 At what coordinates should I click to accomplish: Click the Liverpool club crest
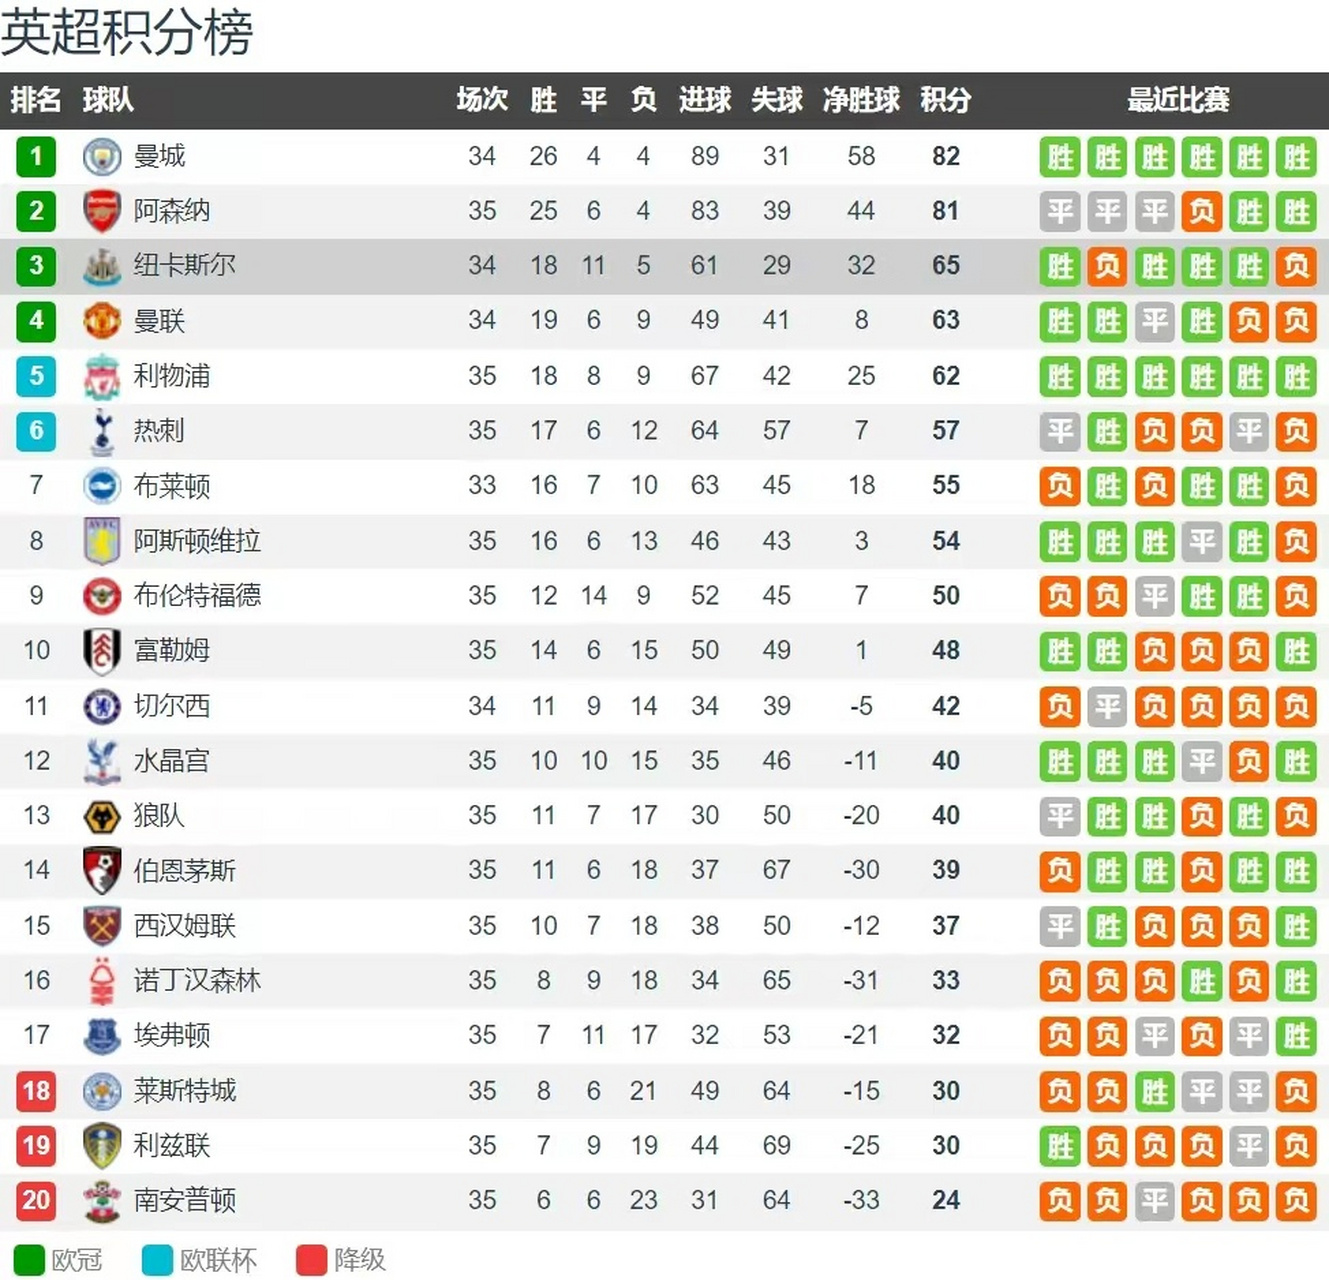tap(101, 376)
